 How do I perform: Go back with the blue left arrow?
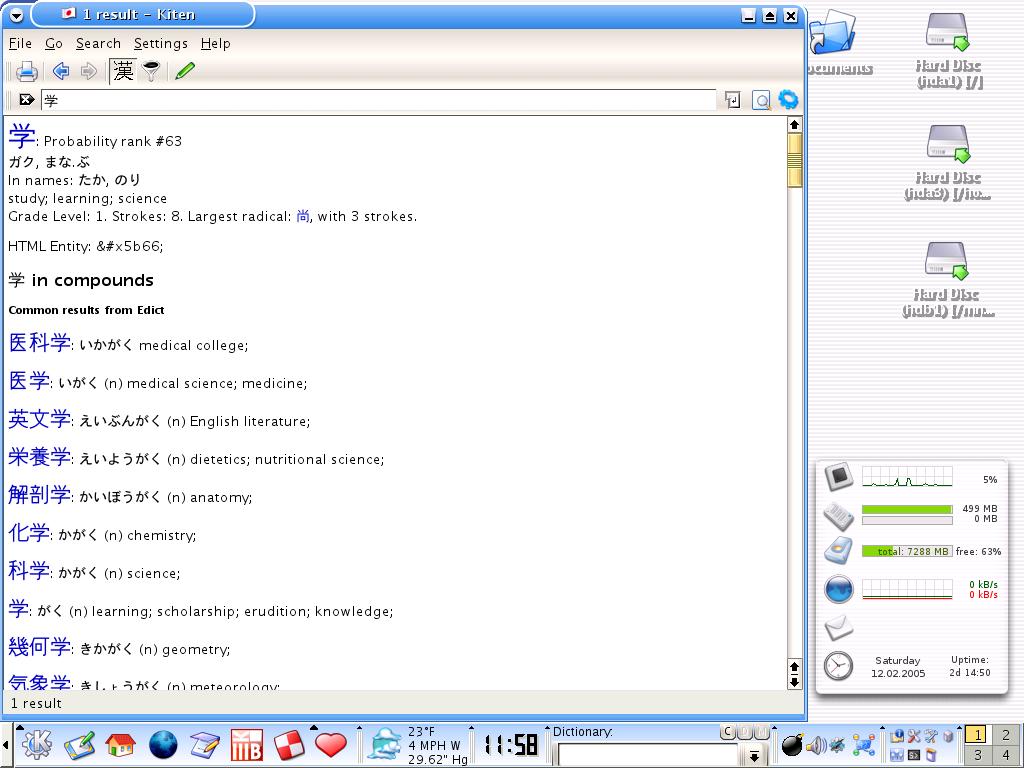click(61, 71)
